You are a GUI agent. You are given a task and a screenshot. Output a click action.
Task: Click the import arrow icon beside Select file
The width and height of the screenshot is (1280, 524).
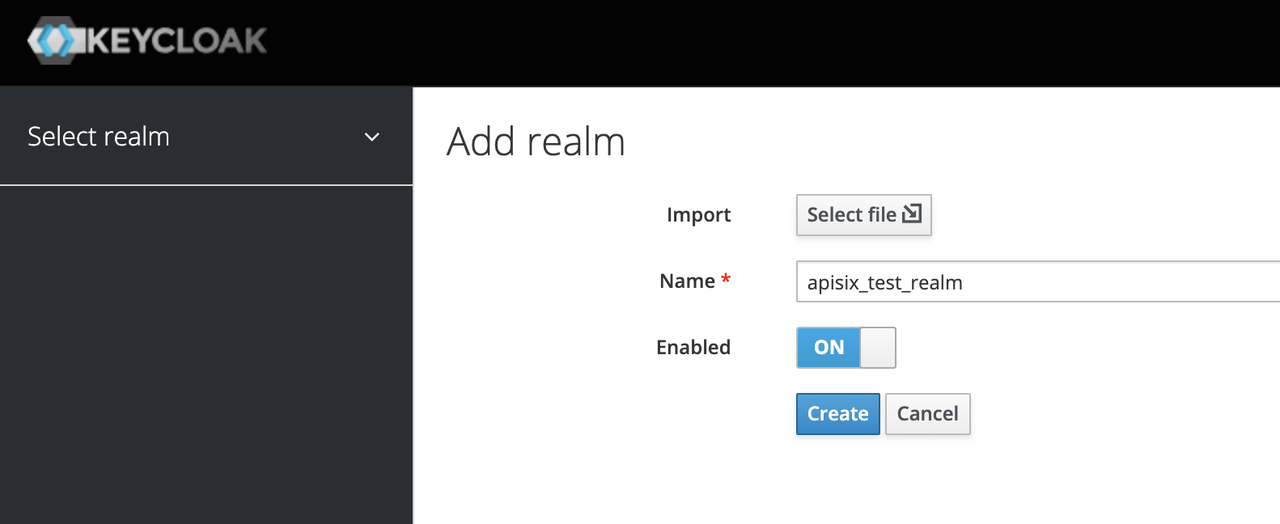click(x=911, y=214)
